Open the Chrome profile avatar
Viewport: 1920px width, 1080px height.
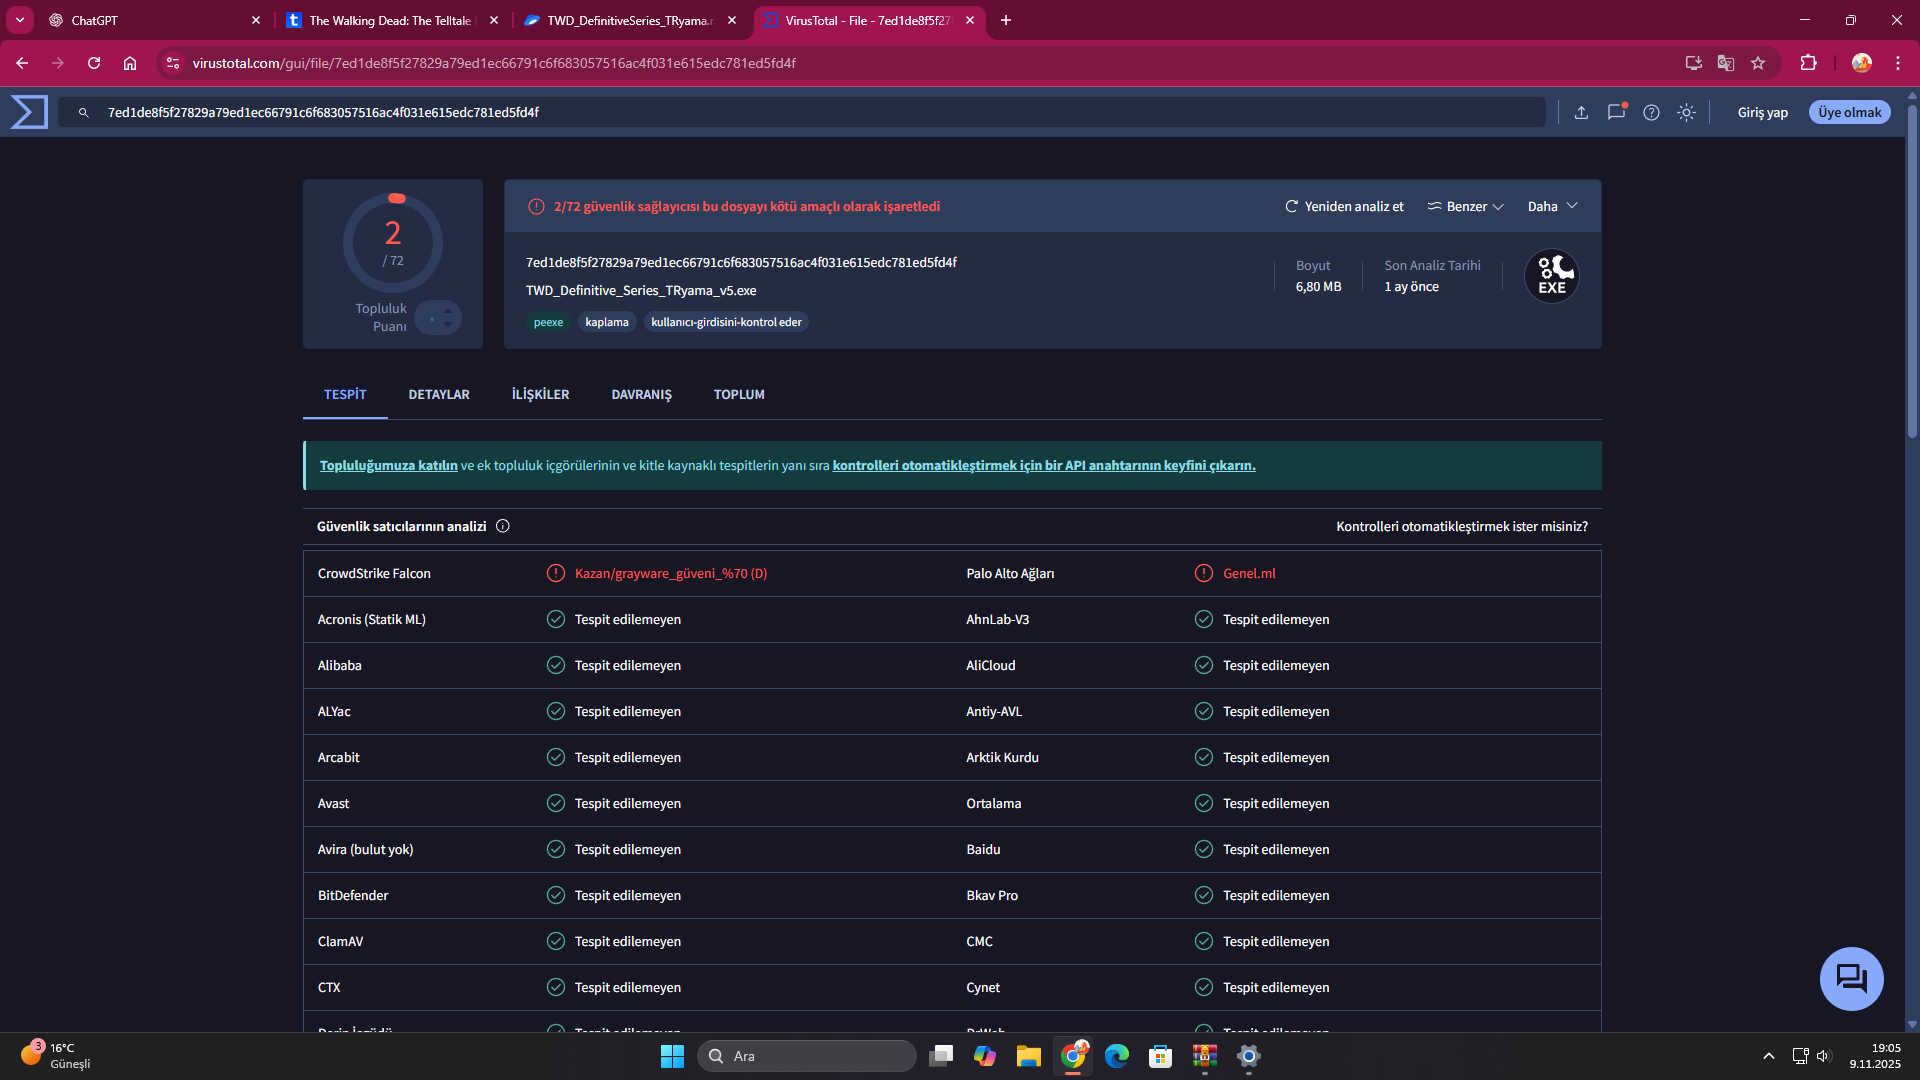pos(1861,63)
